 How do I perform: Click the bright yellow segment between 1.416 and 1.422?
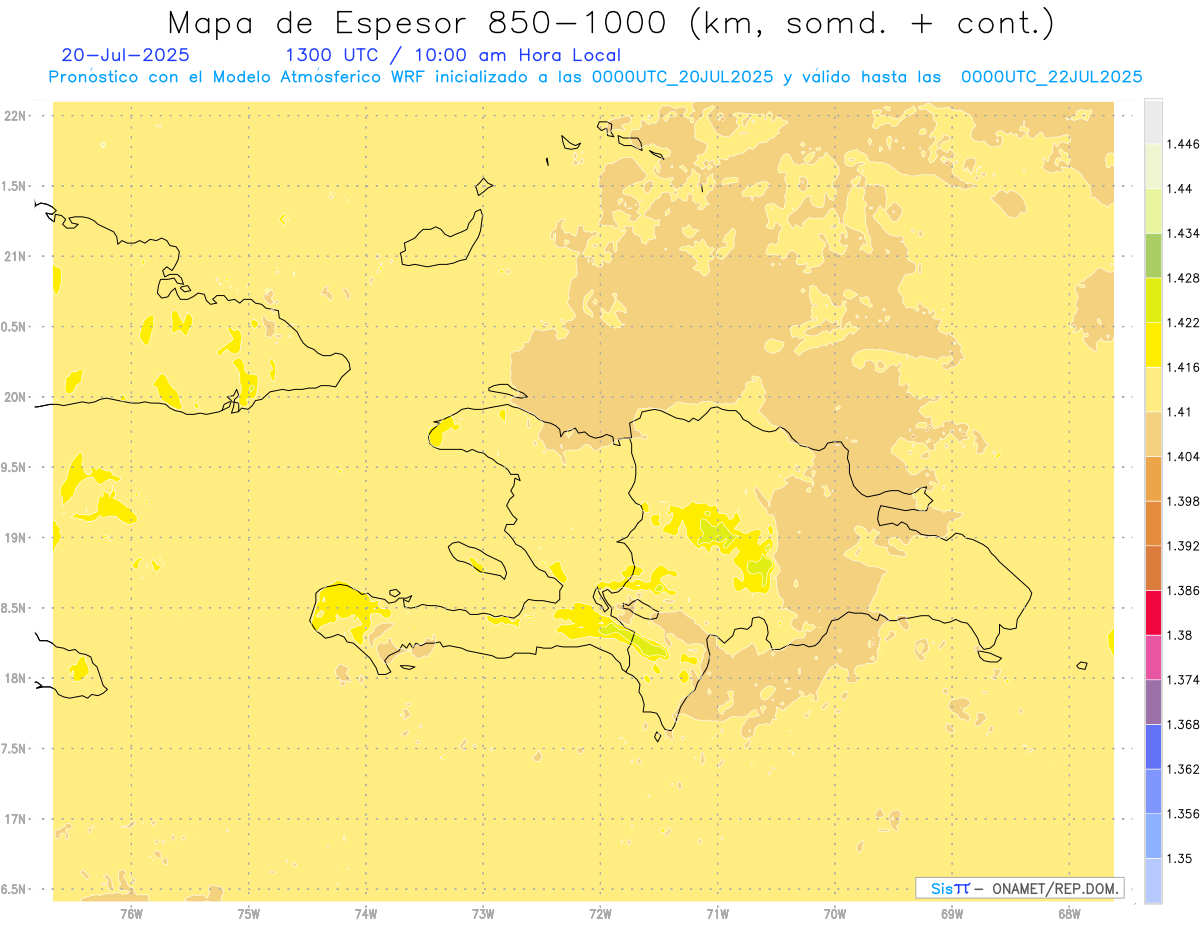[1153, 344]
